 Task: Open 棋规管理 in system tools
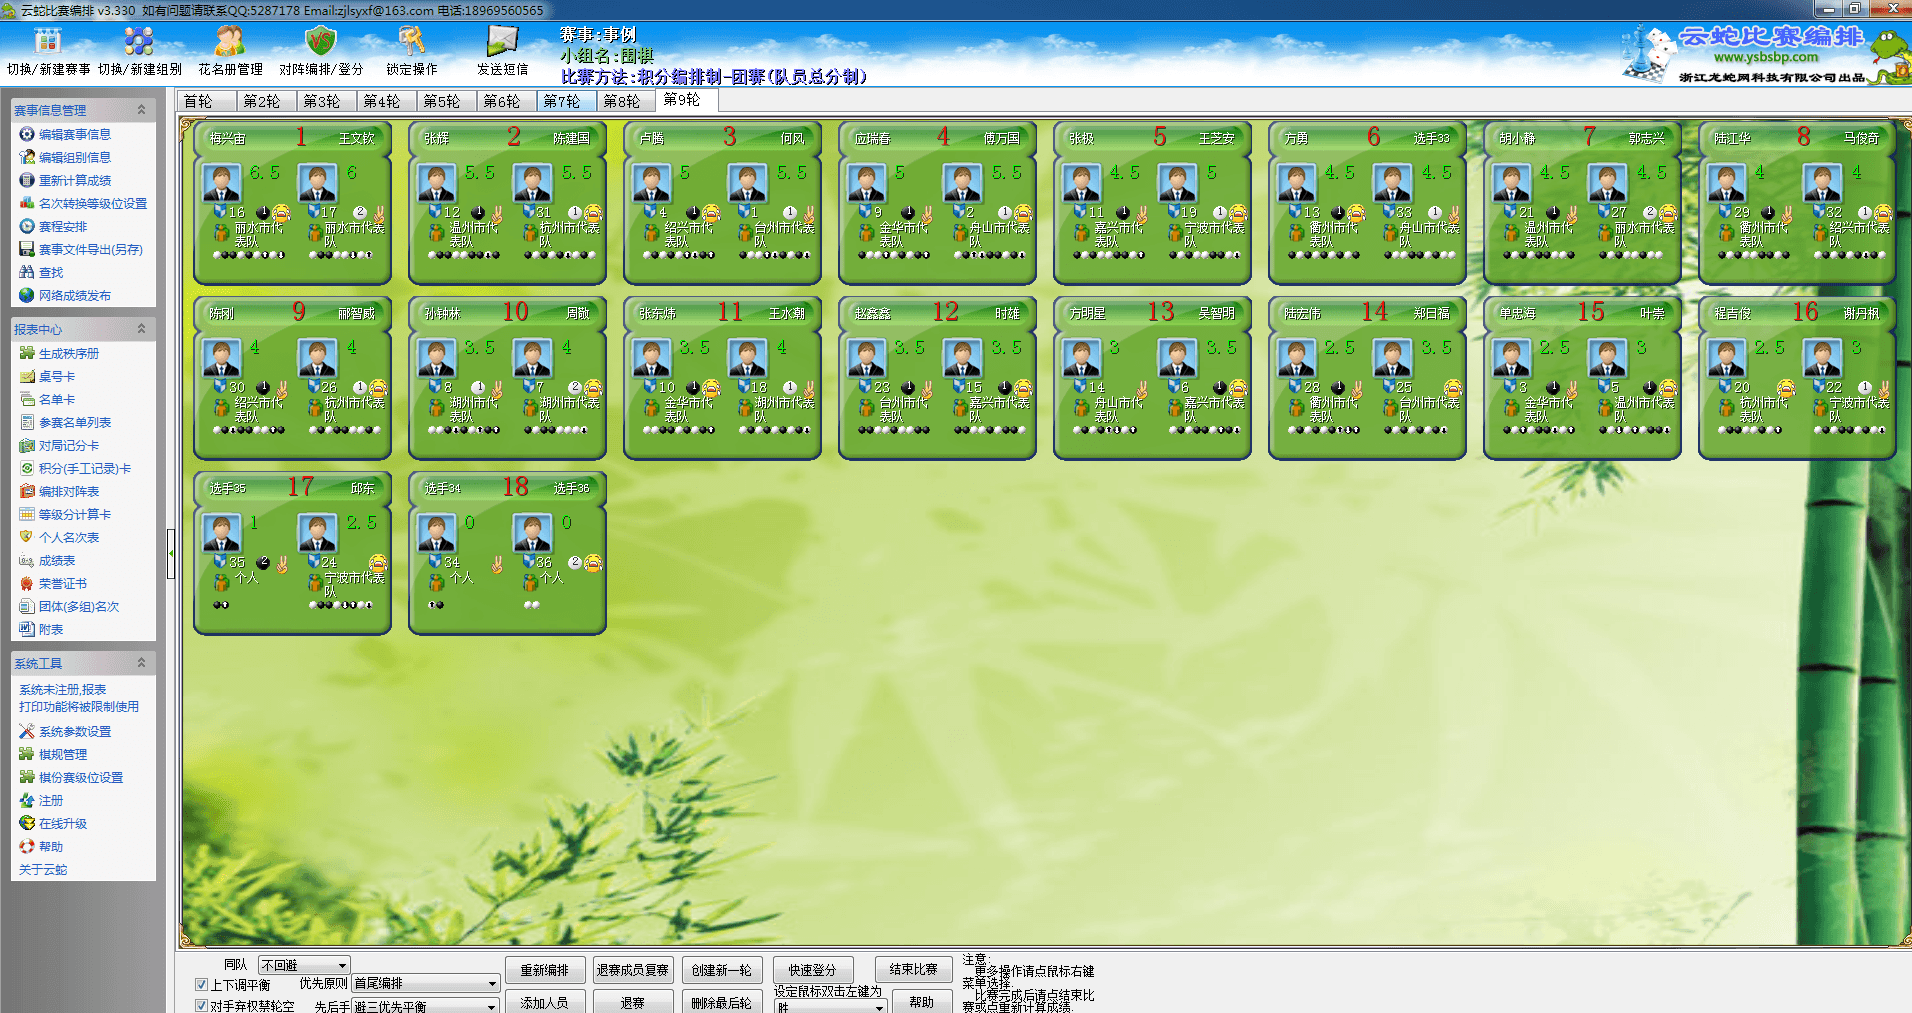point(53,754)
